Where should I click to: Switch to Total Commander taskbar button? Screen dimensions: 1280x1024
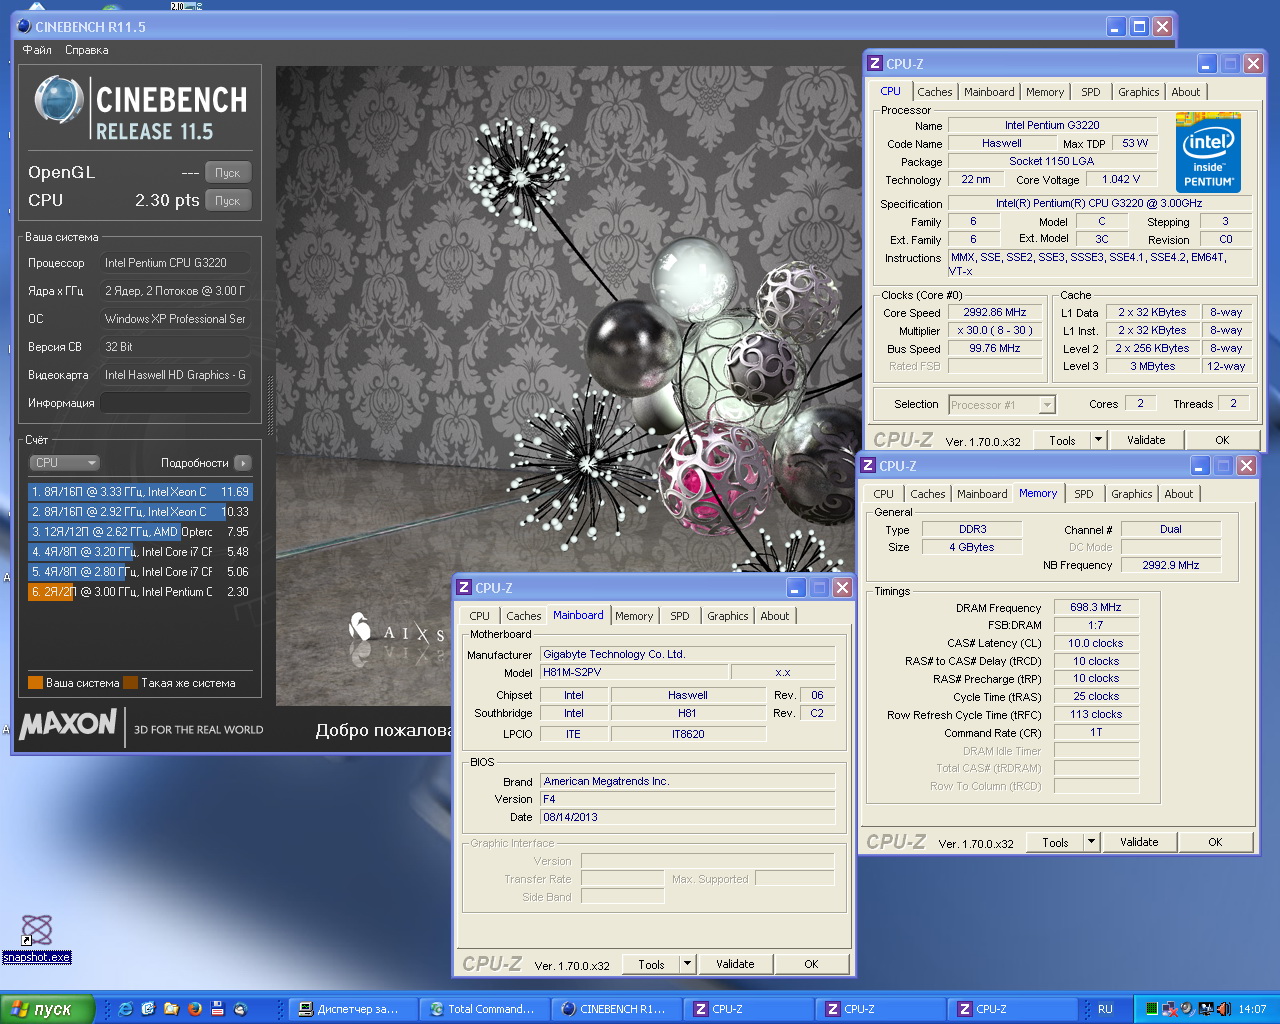[x=484, y=1009]
